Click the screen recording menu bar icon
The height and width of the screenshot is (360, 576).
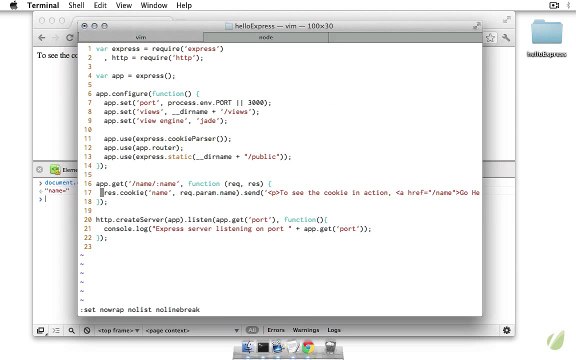point(554,5)
